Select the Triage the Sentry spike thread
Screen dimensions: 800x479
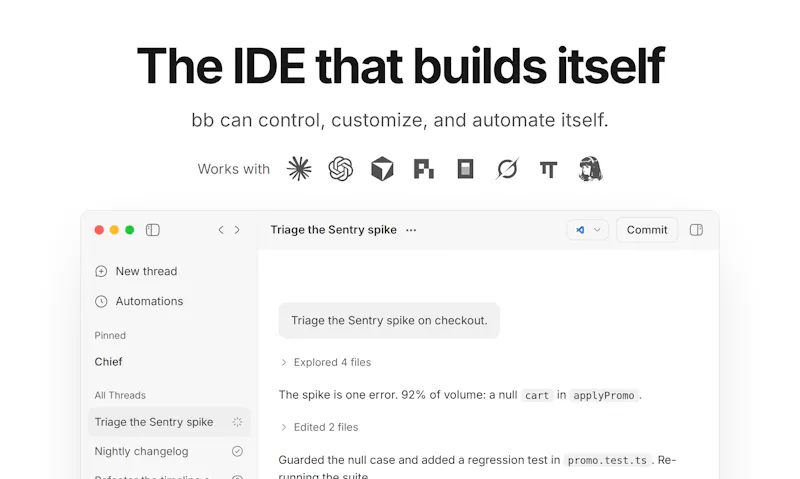[x=169, y=422]
